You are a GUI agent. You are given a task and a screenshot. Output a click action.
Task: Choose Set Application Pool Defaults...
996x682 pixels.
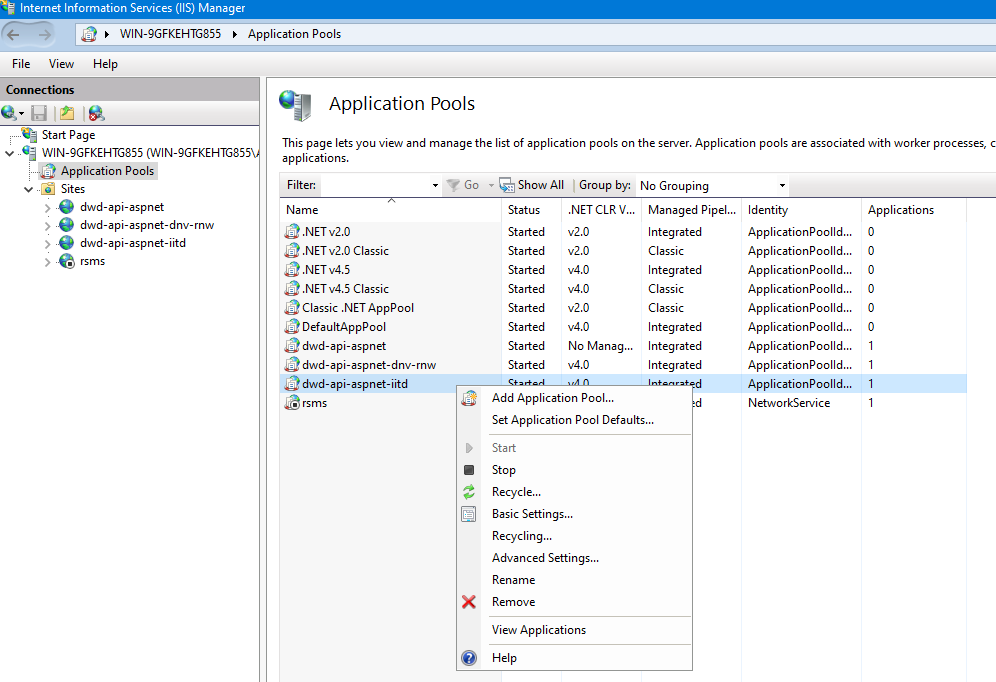coord(572,420)
